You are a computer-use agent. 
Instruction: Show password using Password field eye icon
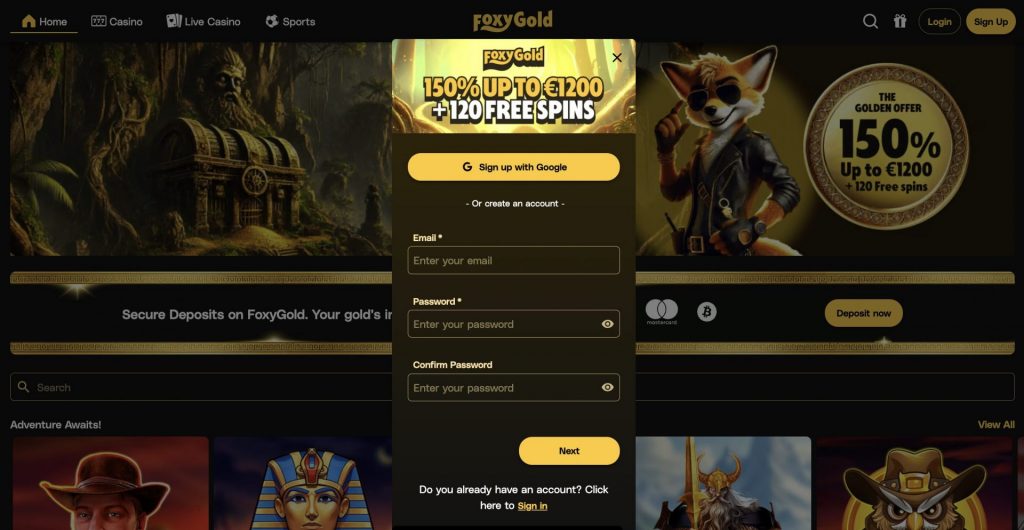pos(607,324)
